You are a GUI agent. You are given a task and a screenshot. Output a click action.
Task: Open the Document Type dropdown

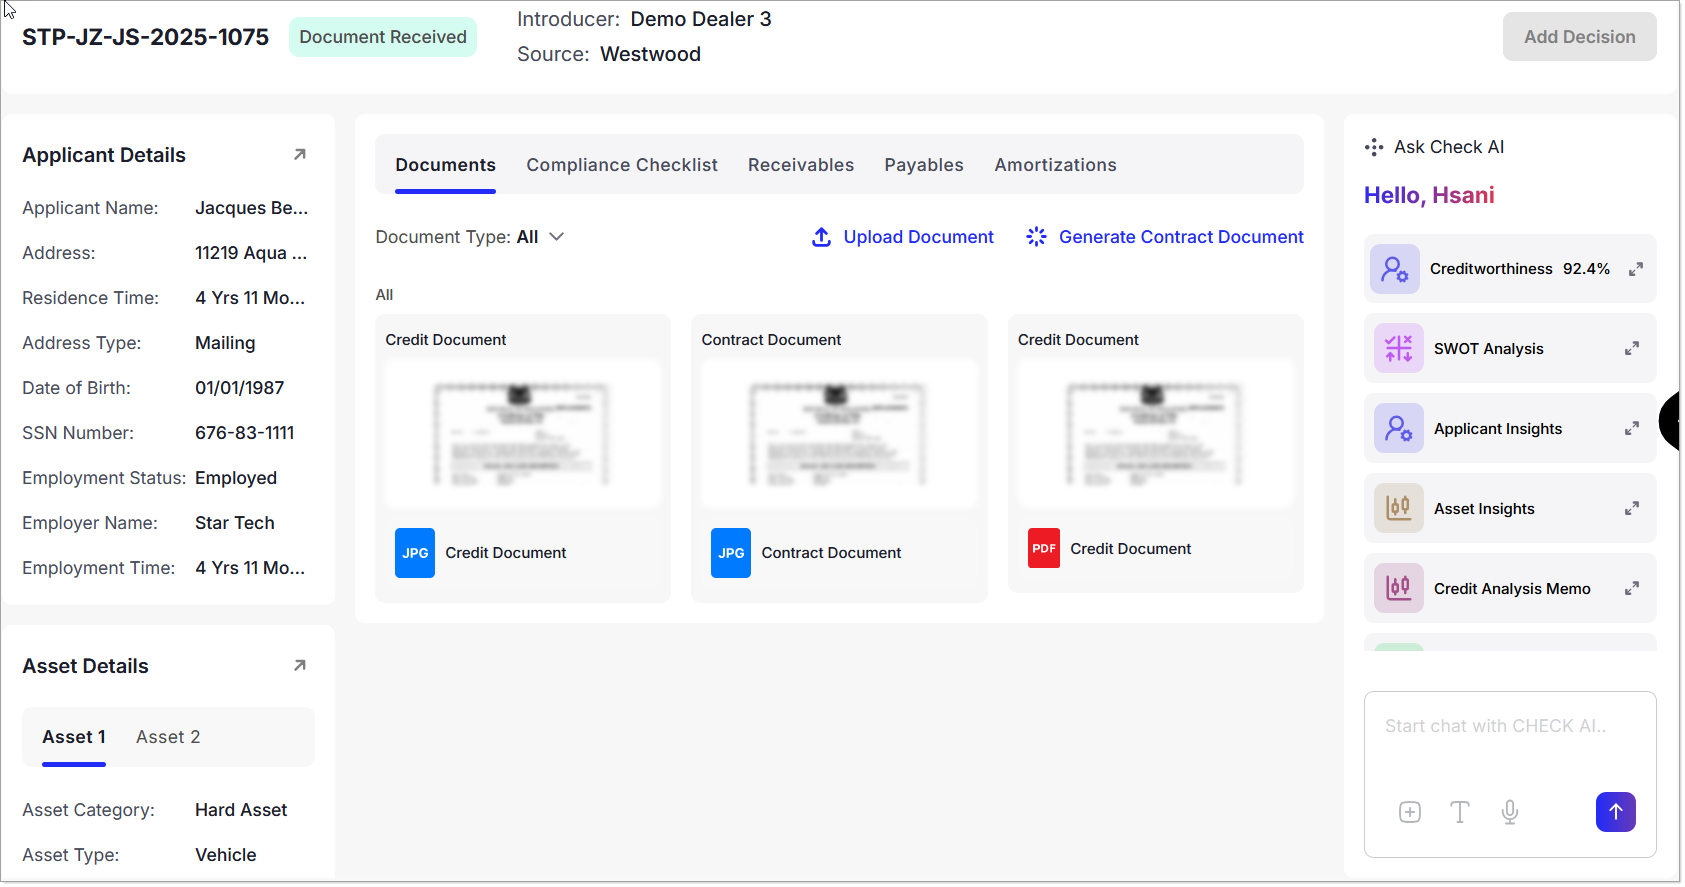[470, 237]
